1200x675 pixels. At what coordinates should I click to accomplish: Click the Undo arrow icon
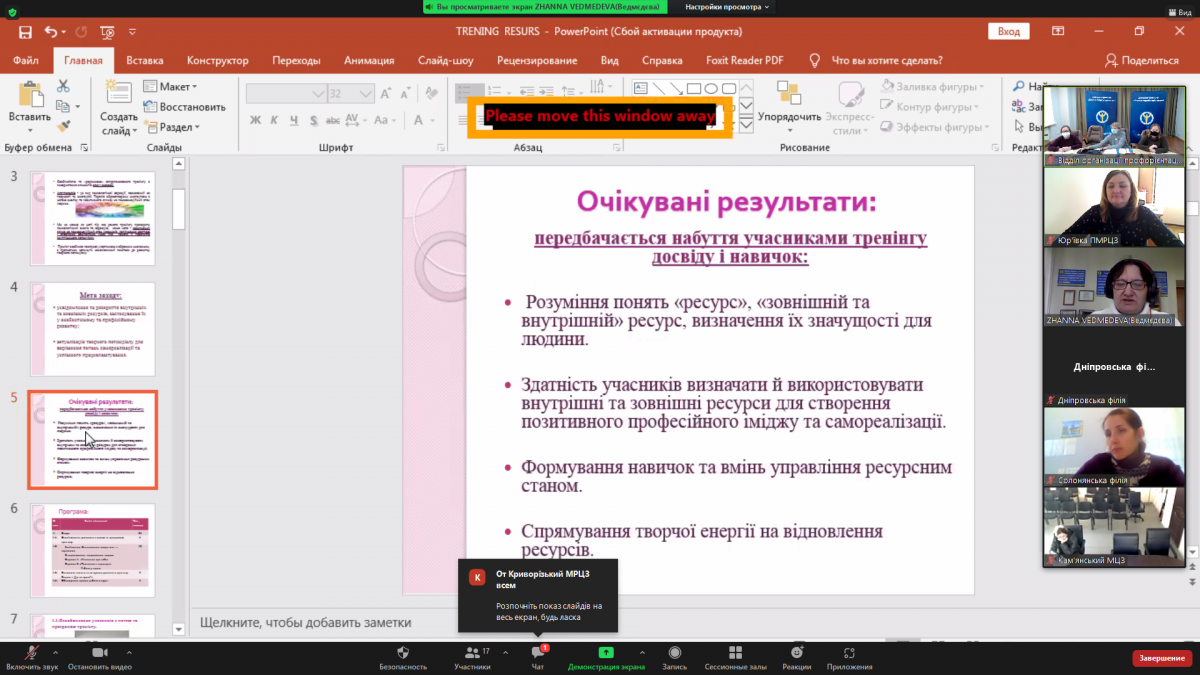tap(50, 32)
